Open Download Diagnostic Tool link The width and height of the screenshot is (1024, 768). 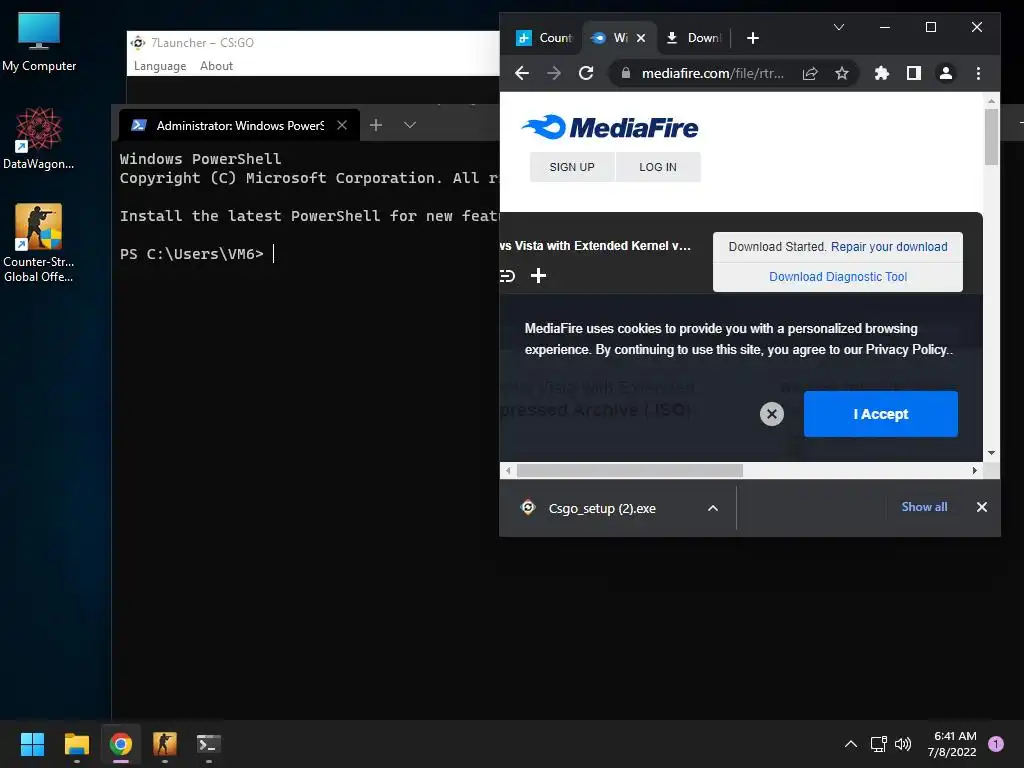(838, 277)
